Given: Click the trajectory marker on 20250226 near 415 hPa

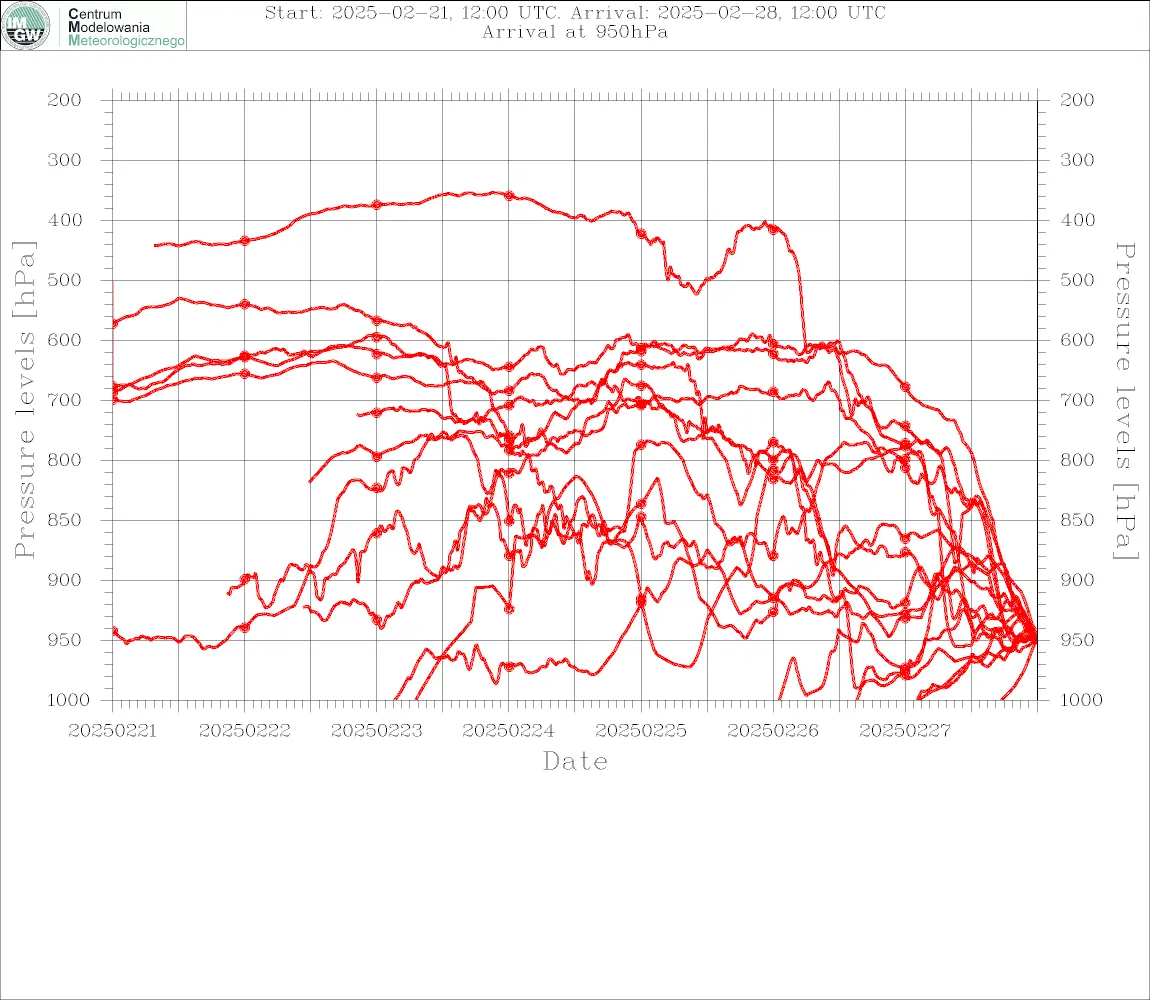Looking at the screenshot, I should pyautogui.click(x=773, y=229).
